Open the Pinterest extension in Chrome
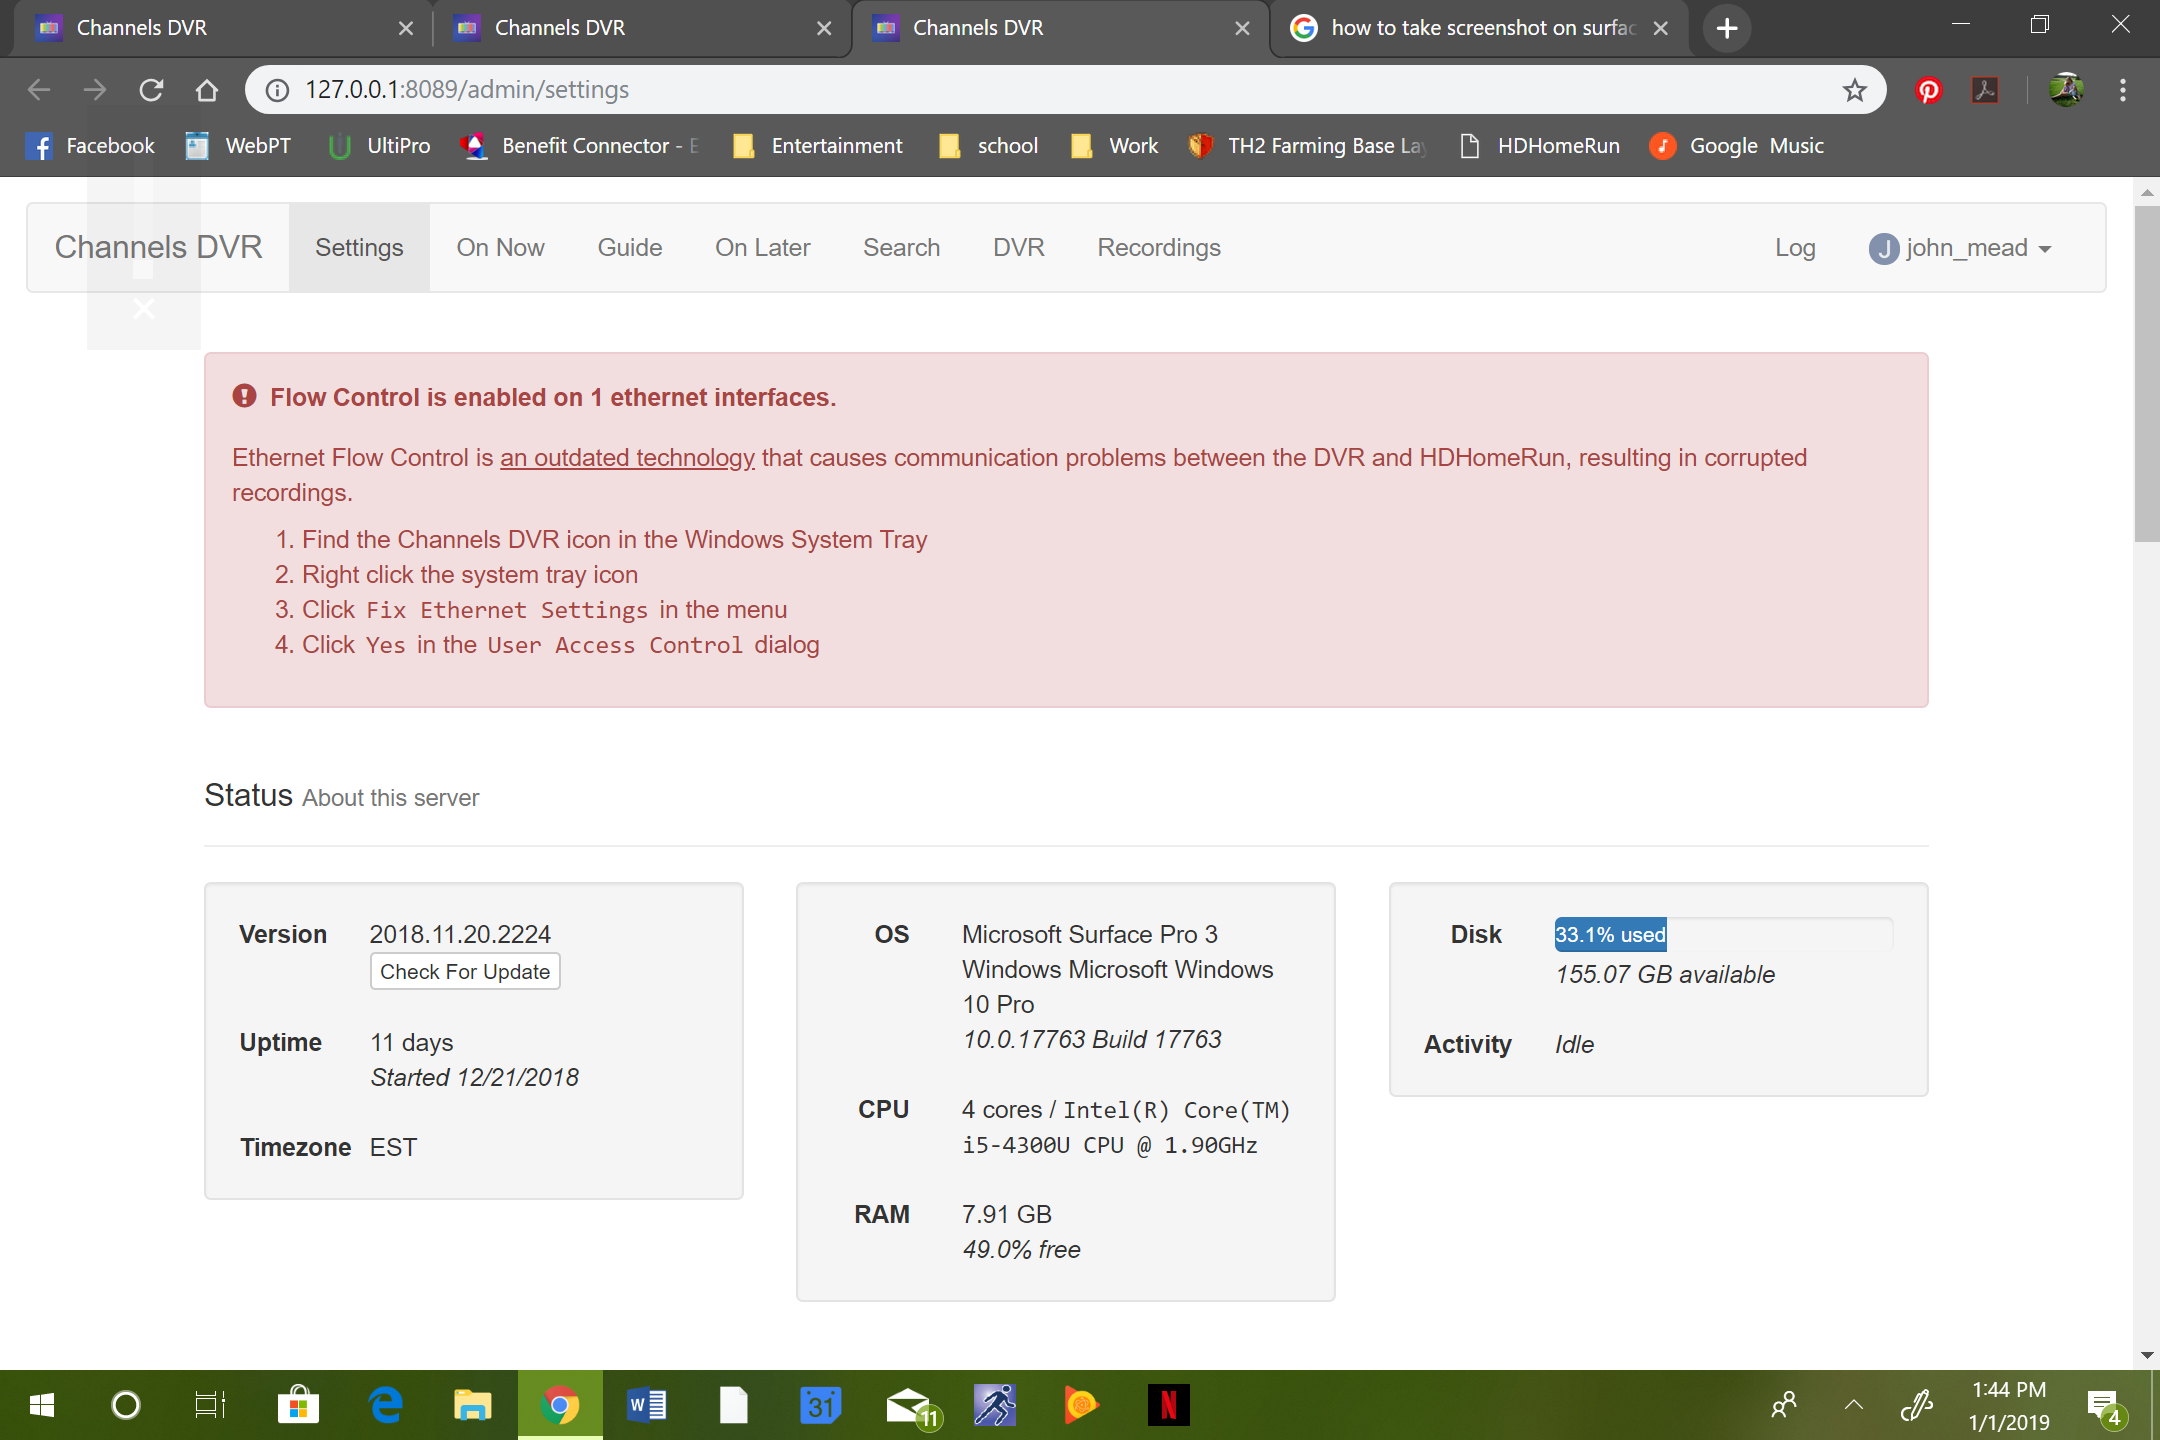Image resolution: width=2160 pixels, height=1440 pixels. tap(1929, 90)
